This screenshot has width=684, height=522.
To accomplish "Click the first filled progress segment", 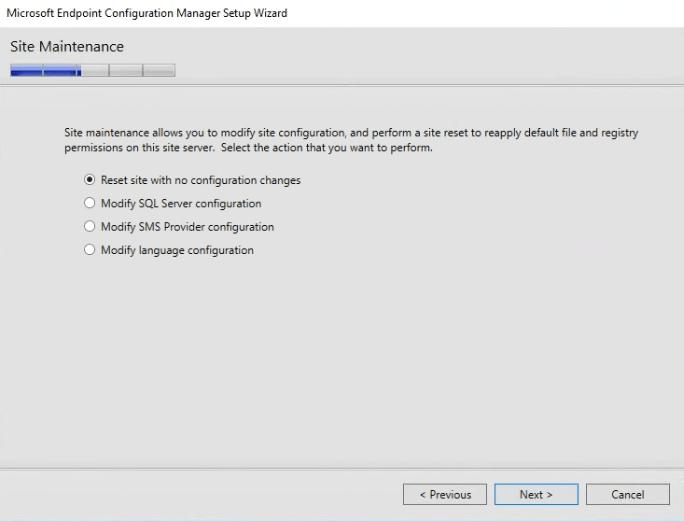I will [x=26, y=71].
